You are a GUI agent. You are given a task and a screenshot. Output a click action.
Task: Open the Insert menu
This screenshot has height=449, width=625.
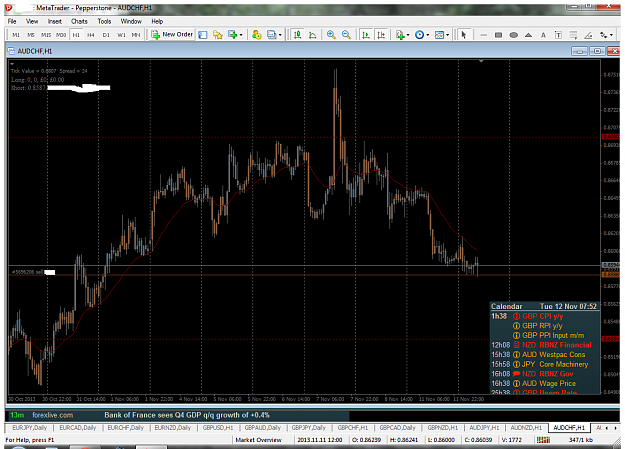pos(55,21)
